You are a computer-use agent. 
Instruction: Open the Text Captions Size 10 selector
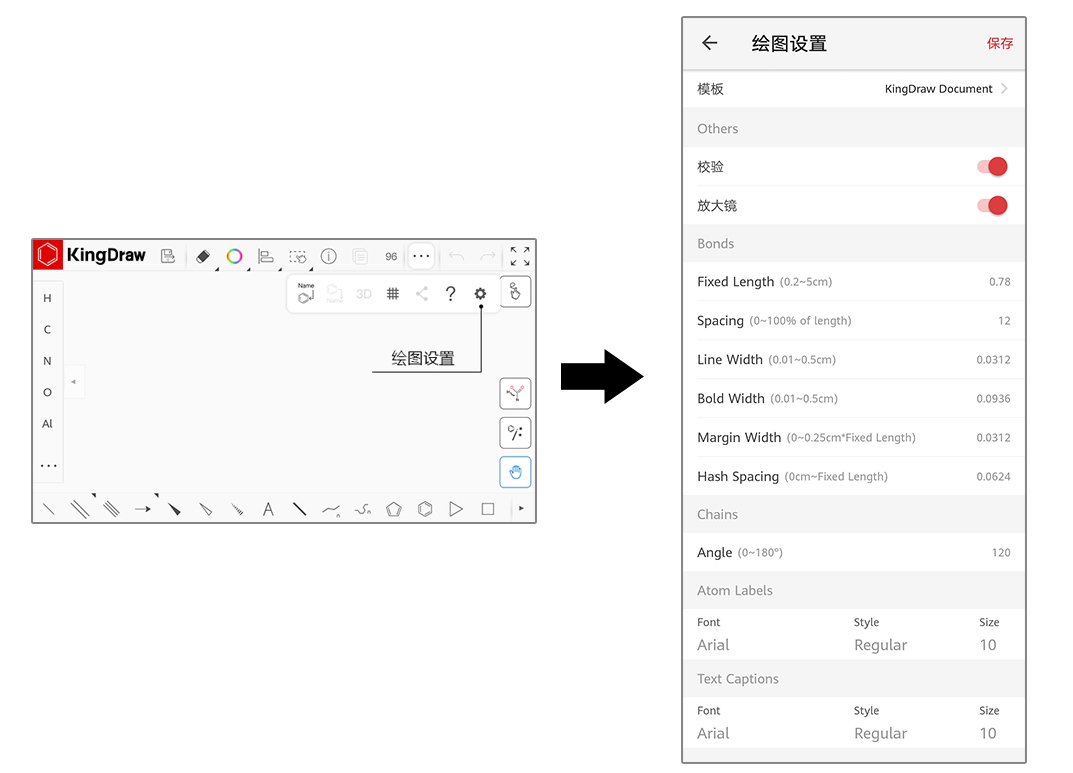988,733
